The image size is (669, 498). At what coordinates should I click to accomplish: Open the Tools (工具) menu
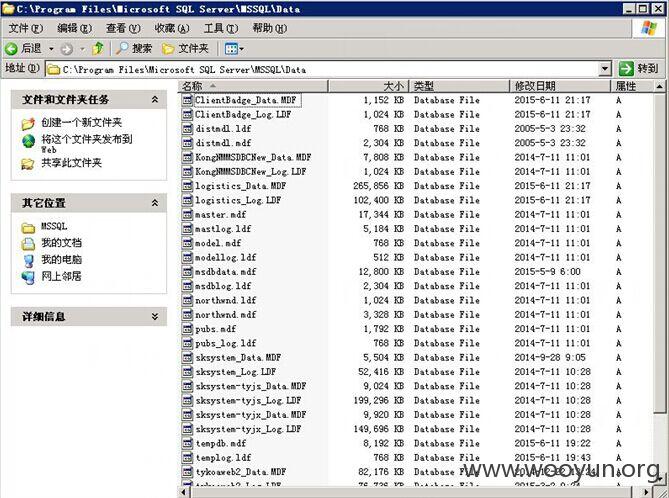coord(221,28)
